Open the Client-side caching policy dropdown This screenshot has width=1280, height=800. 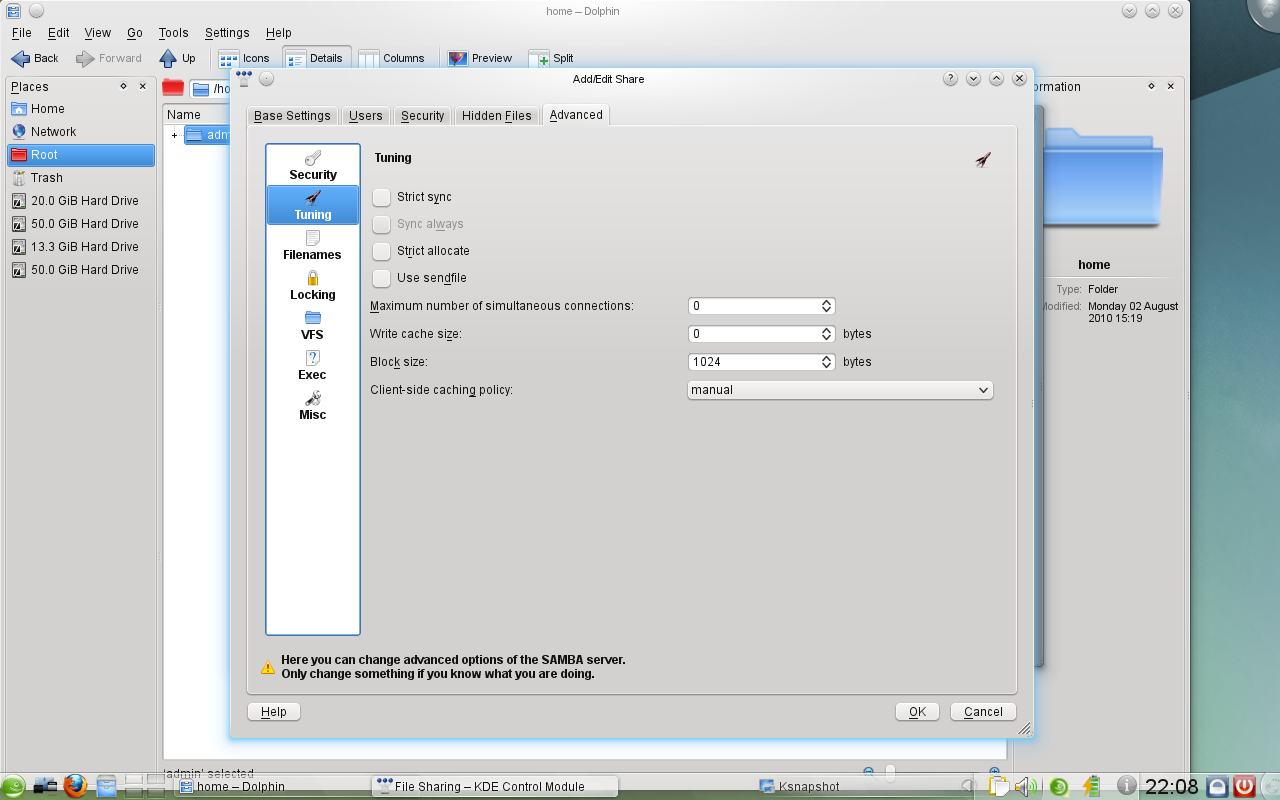click(x=840, y=390)
